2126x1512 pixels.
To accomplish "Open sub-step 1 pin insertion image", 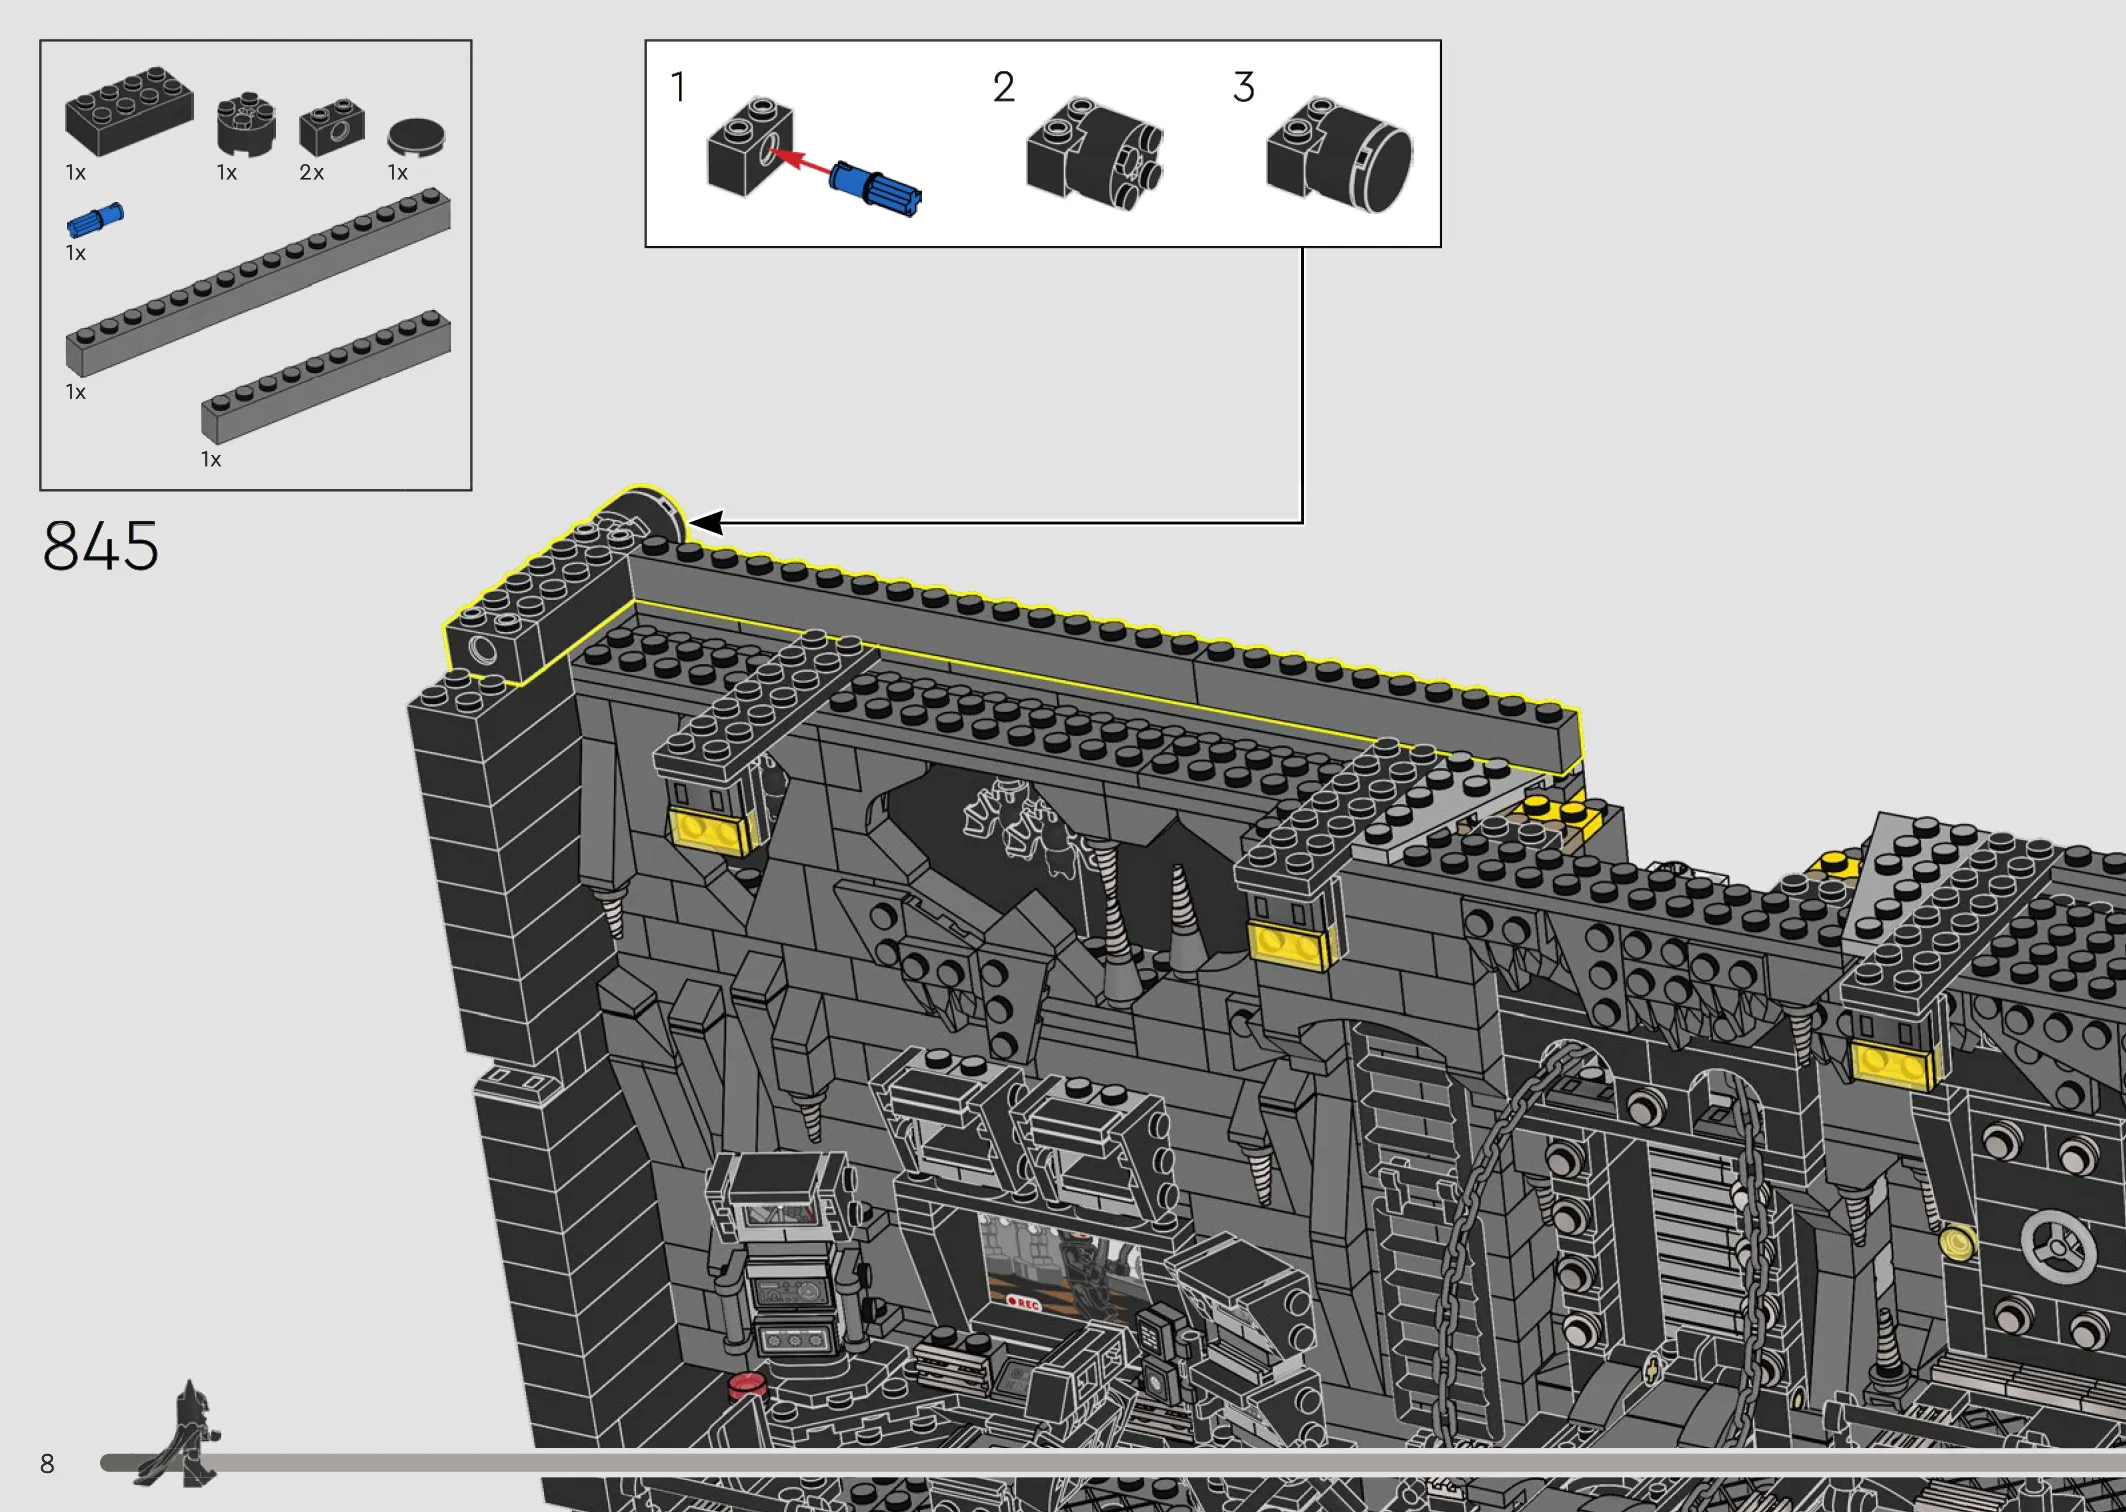I will click(813, 158).
